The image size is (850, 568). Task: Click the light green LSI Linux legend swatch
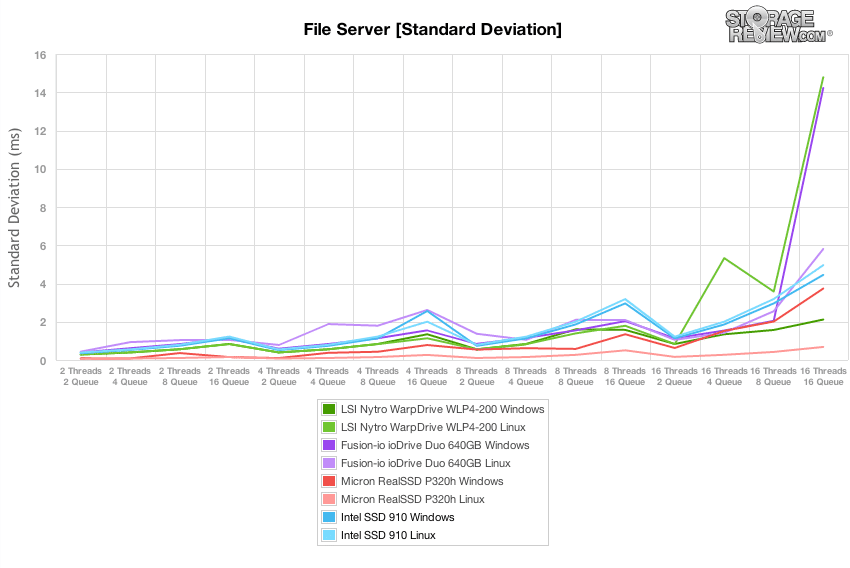coord(329,427)
